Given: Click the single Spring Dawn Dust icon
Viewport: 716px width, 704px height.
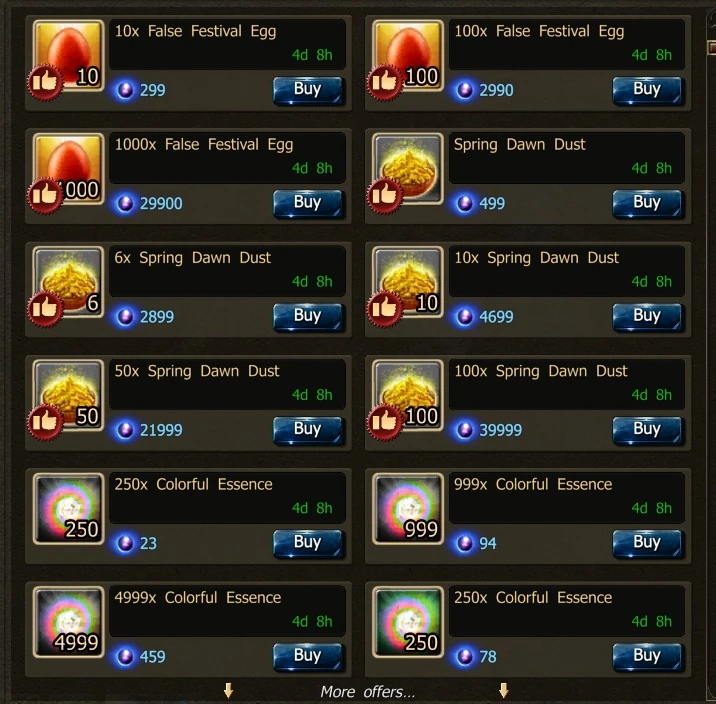Looking at the screenshot, I should tap(408, 168).
